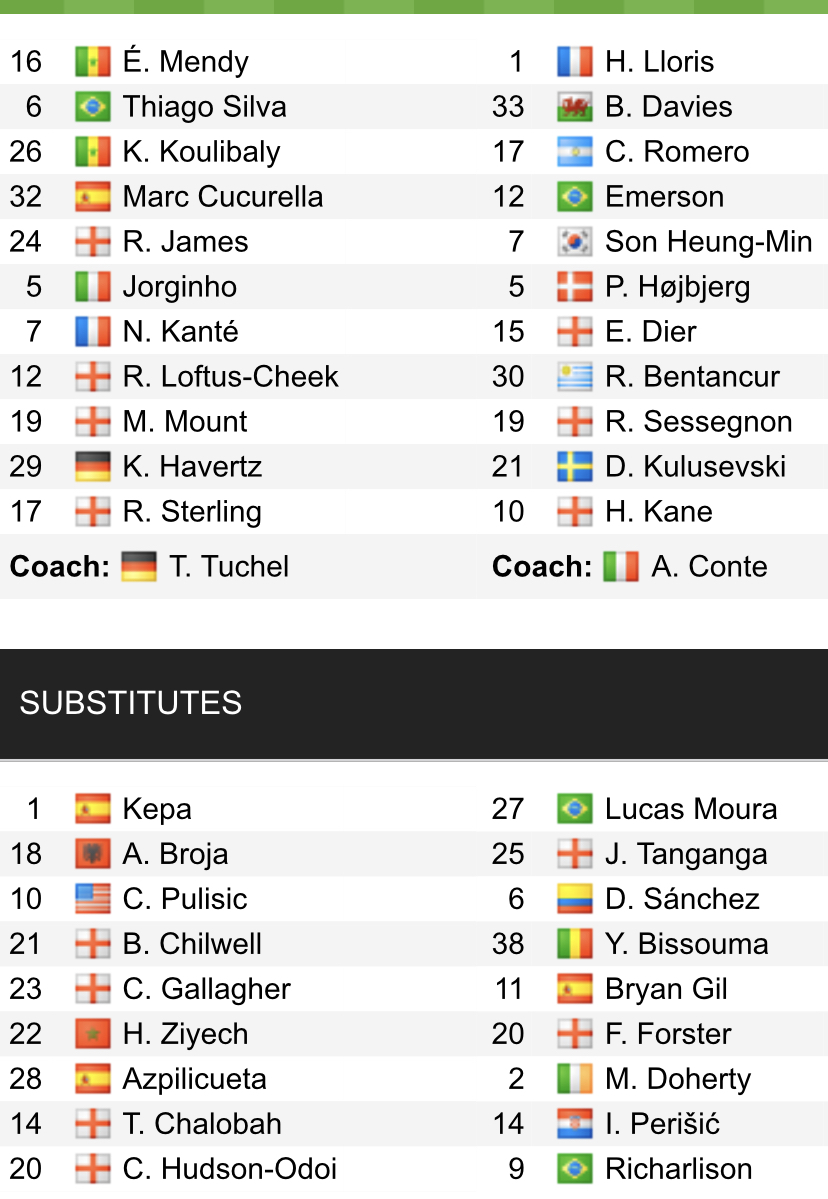Viewport: 828px width, 1199px height.
Task: Click on the Y. Bissouma substitute name
Action: tap(686, 944)
